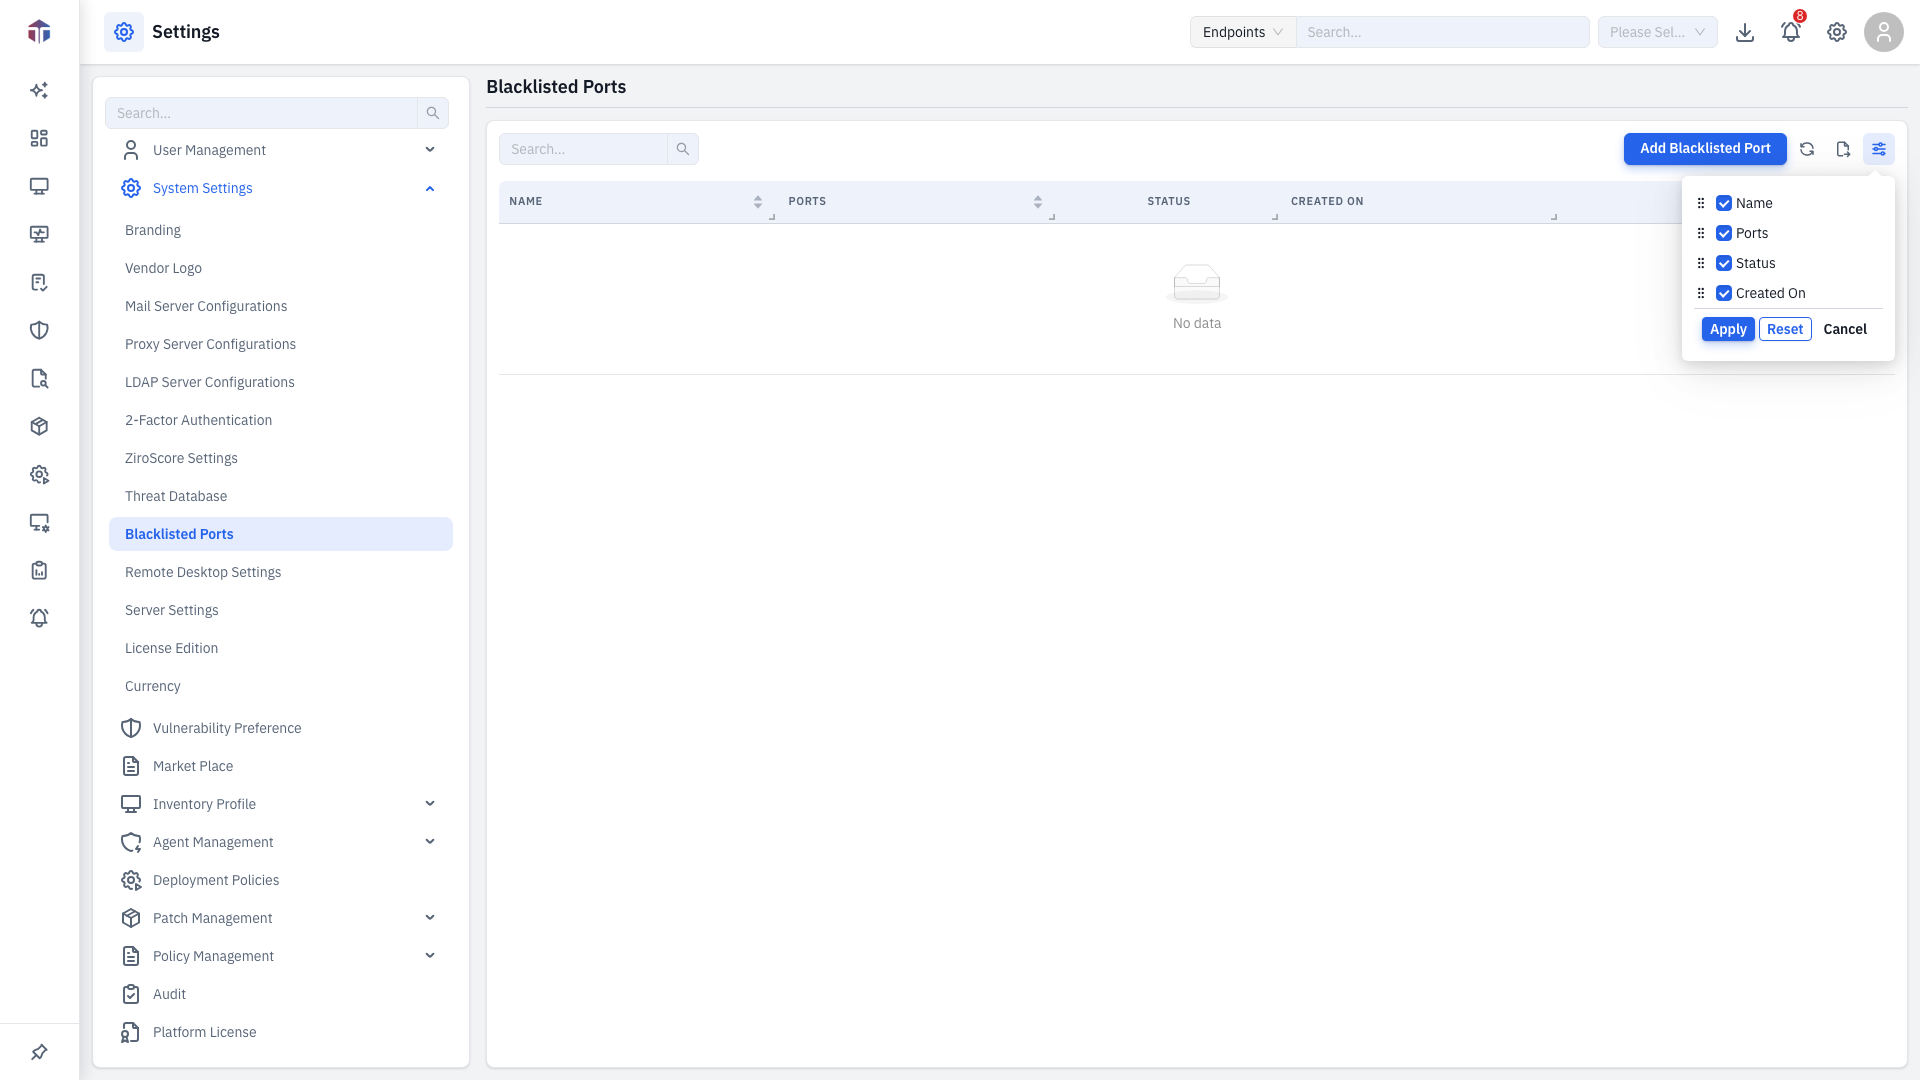This screenshot has height=1080, width=1920.
Task: Click the pin icon at sidebar bottom
Action: click(x=39, y=1052)
